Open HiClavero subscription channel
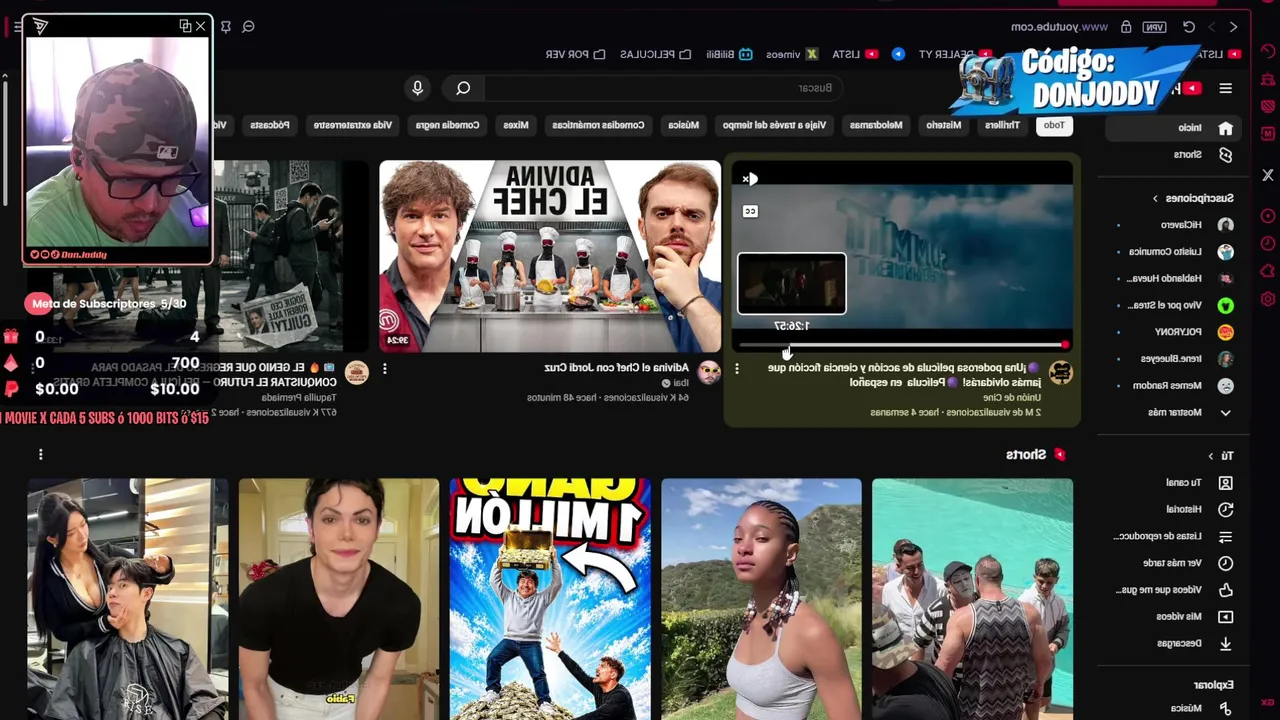Image resolution: width=1280 pixels, height=720 pixels. pyautogui.click(x=1172, y=225)
